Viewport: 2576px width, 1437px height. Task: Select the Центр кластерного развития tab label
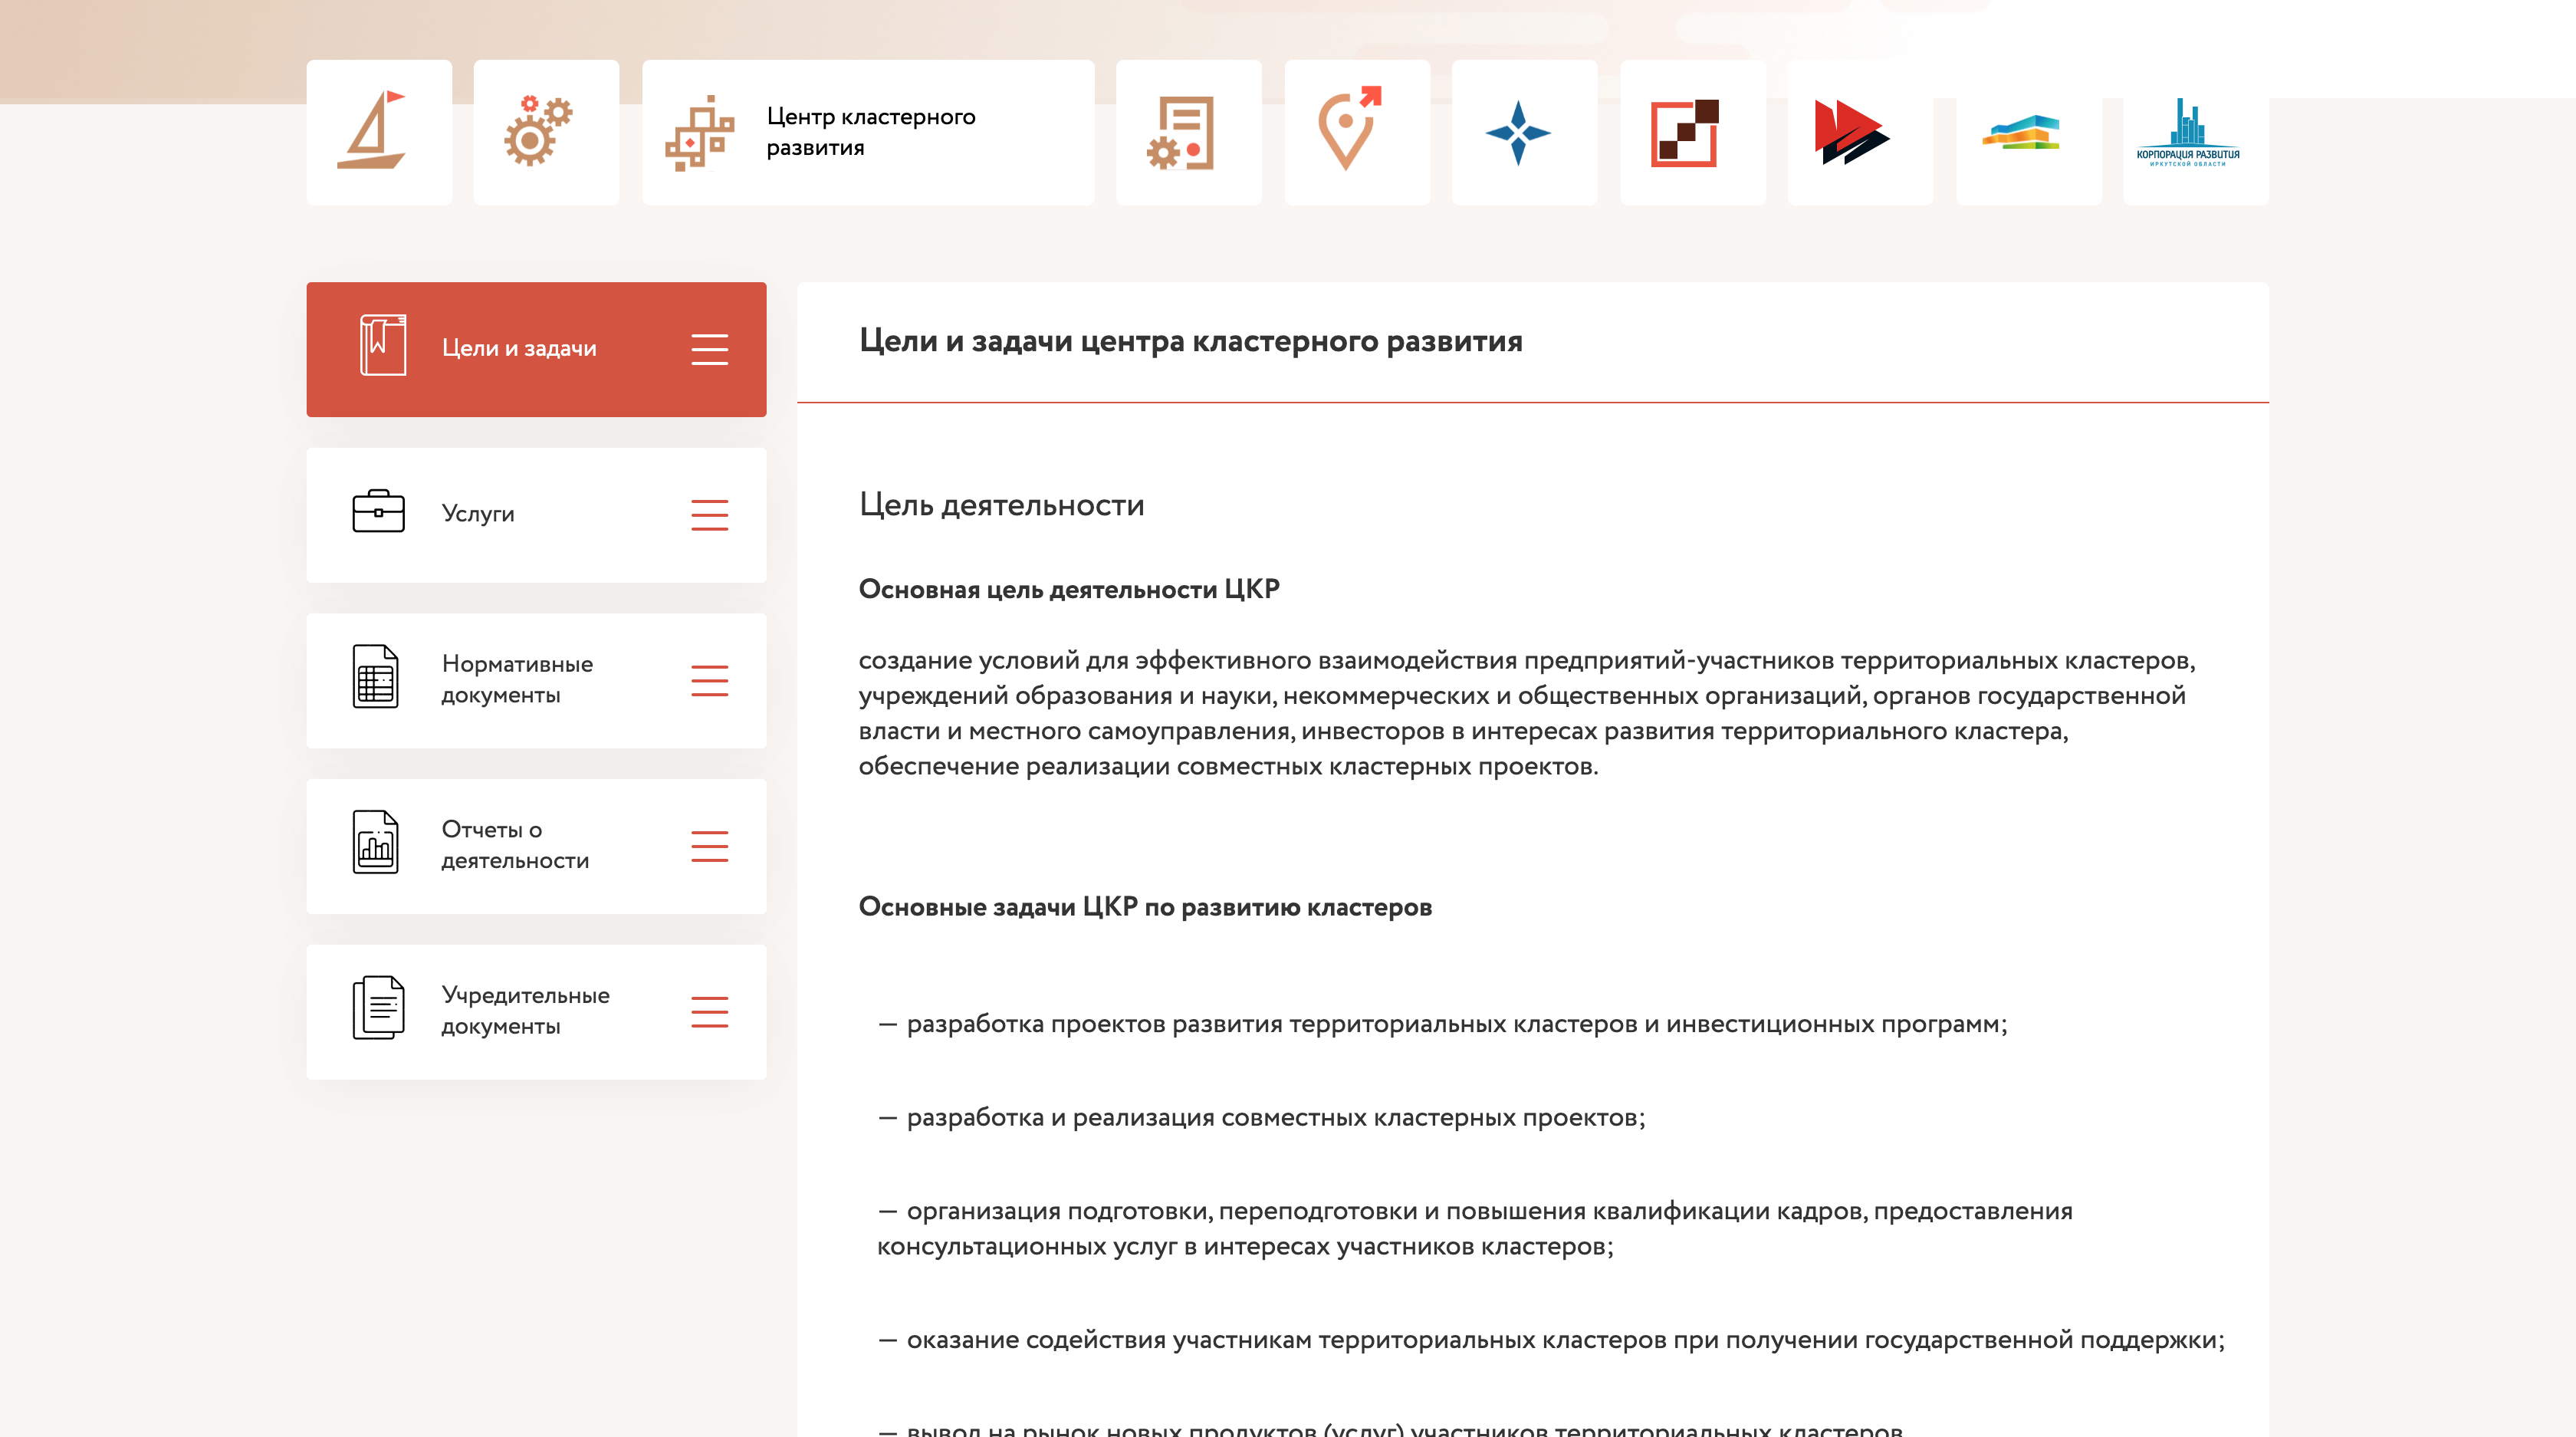coord(871,132)
